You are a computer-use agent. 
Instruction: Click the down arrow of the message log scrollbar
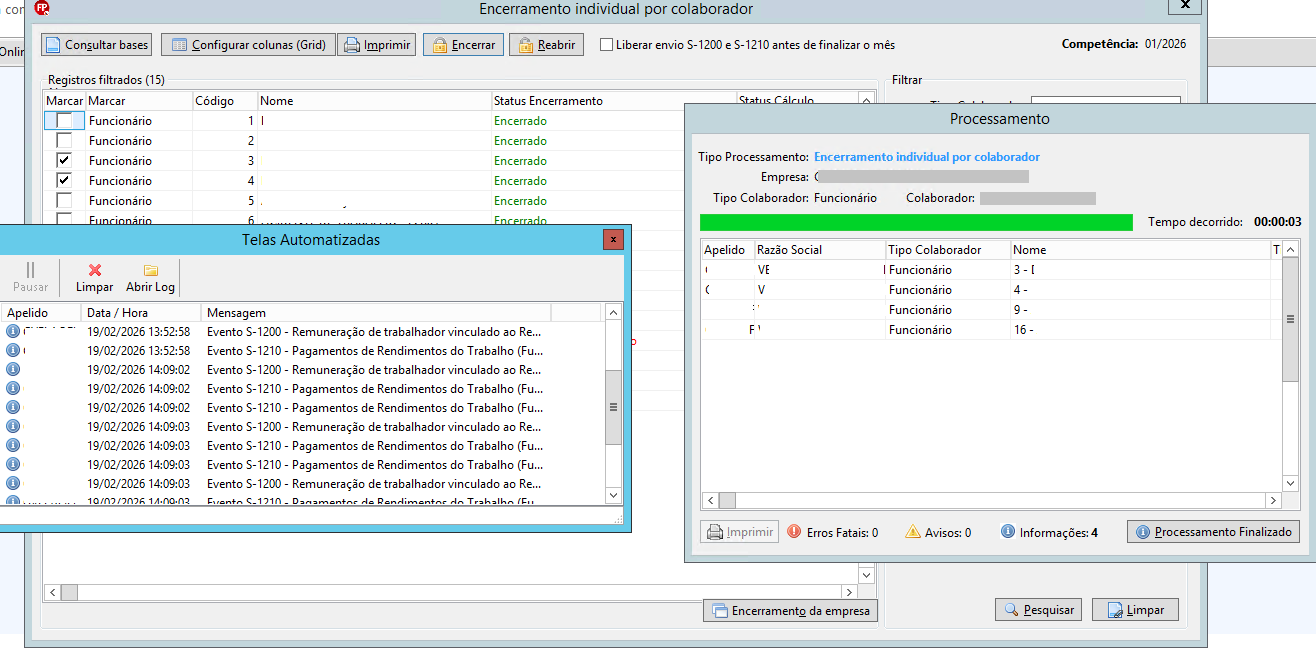tap(614, 495)
